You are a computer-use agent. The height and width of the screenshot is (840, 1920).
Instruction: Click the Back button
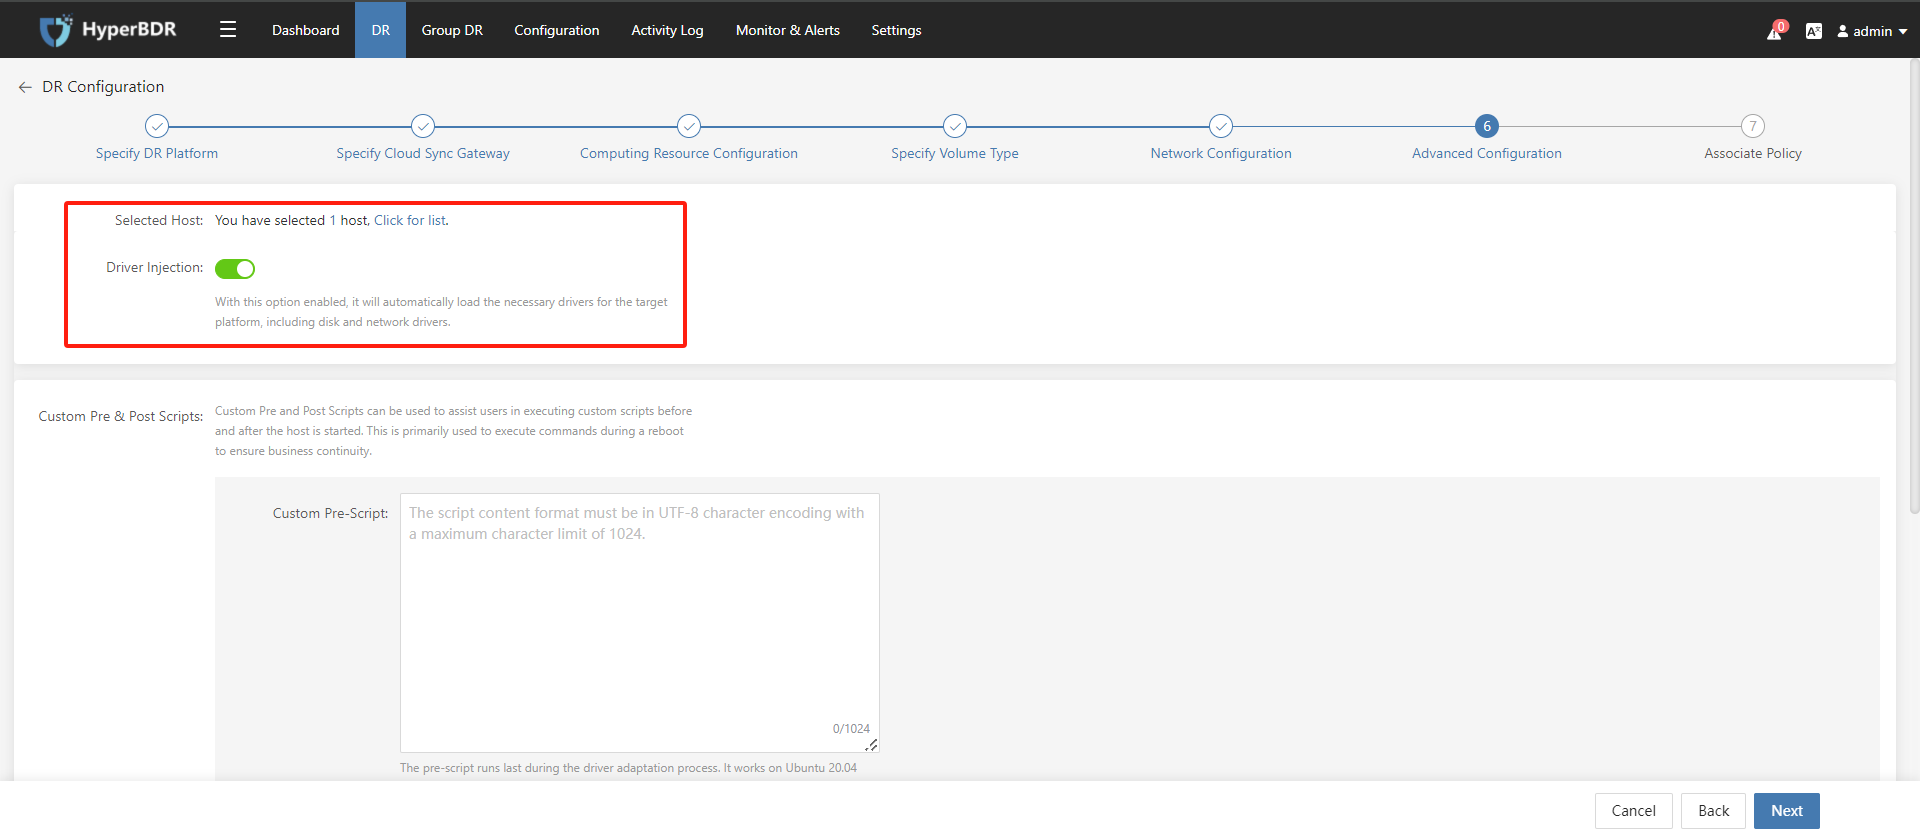click(x=1713, y=811)
